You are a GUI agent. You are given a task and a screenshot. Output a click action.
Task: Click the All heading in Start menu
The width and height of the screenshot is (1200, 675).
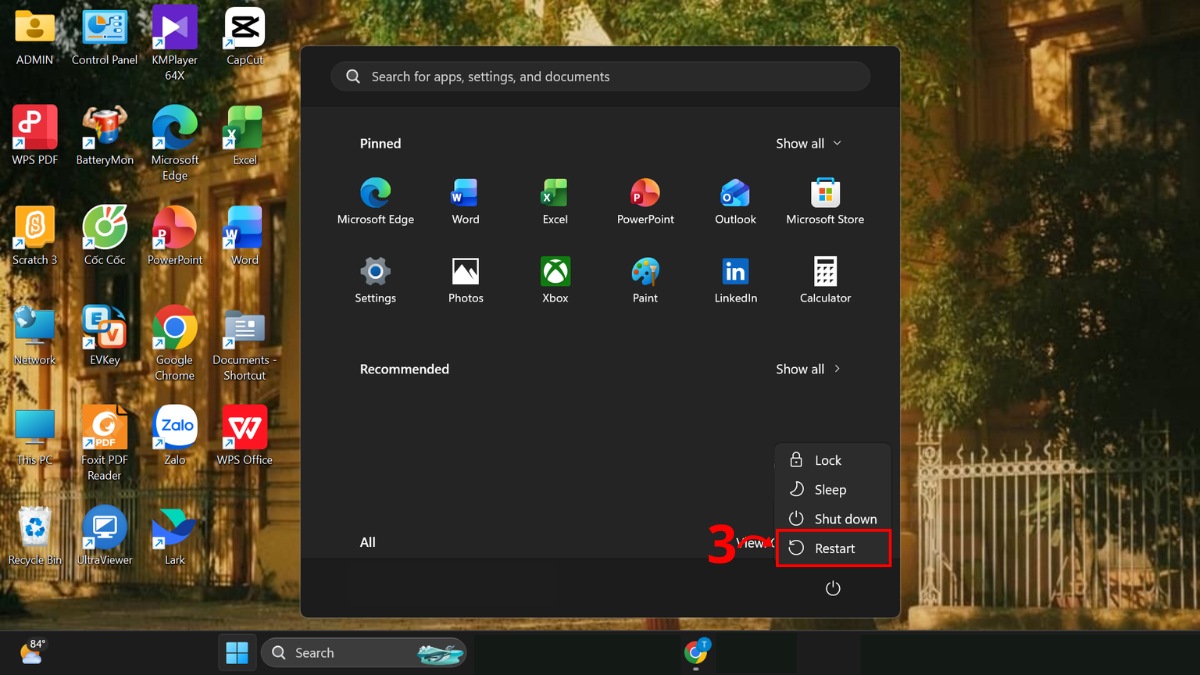[x=368, y=542]
